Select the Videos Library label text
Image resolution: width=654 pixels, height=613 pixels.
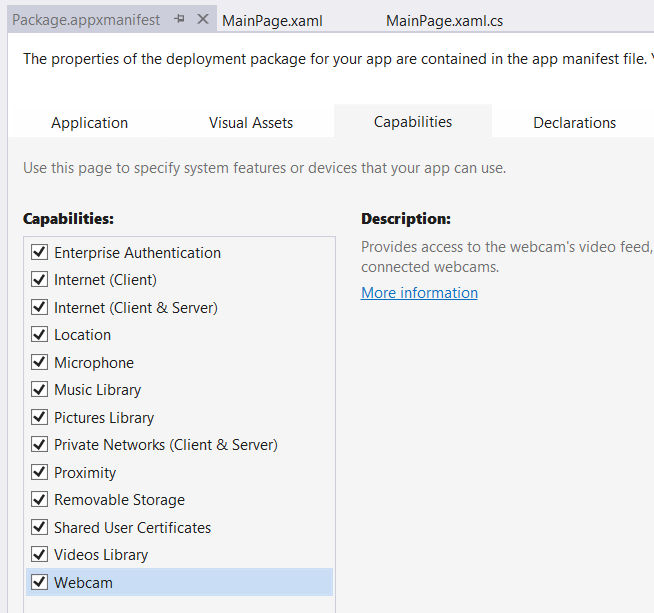coord(101,555)
